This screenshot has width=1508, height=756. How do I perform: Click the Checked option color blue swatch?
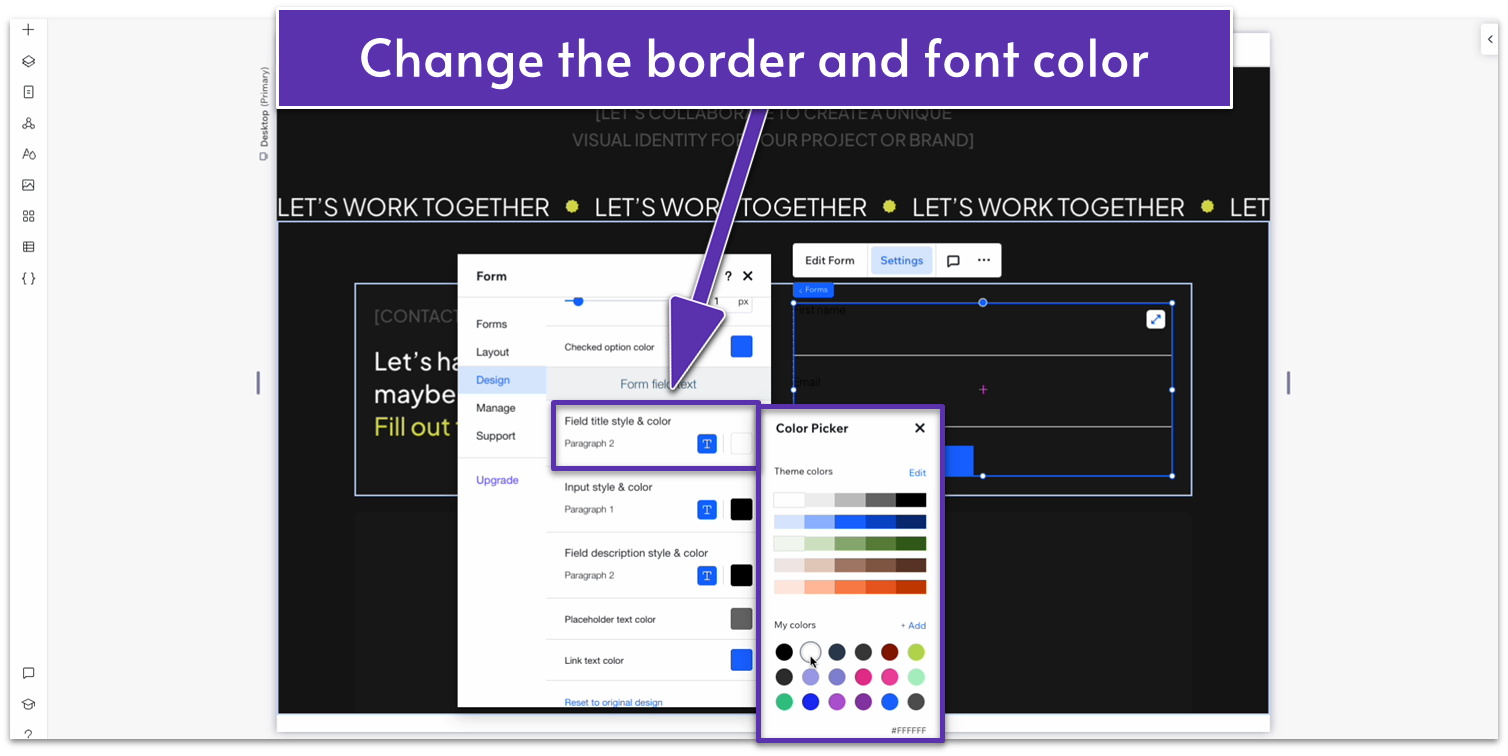click(741, 347)
